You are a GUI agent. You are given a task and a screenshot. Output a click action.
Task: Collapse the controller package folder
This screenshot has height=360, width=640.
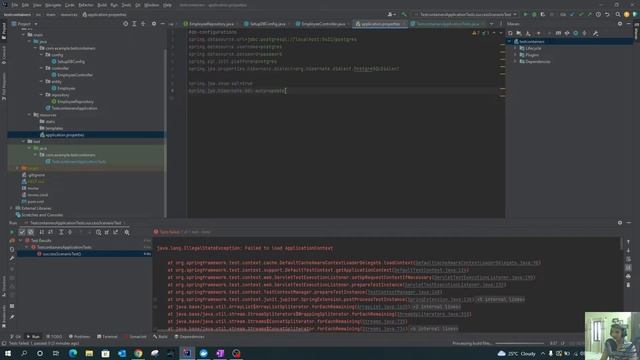42,68
